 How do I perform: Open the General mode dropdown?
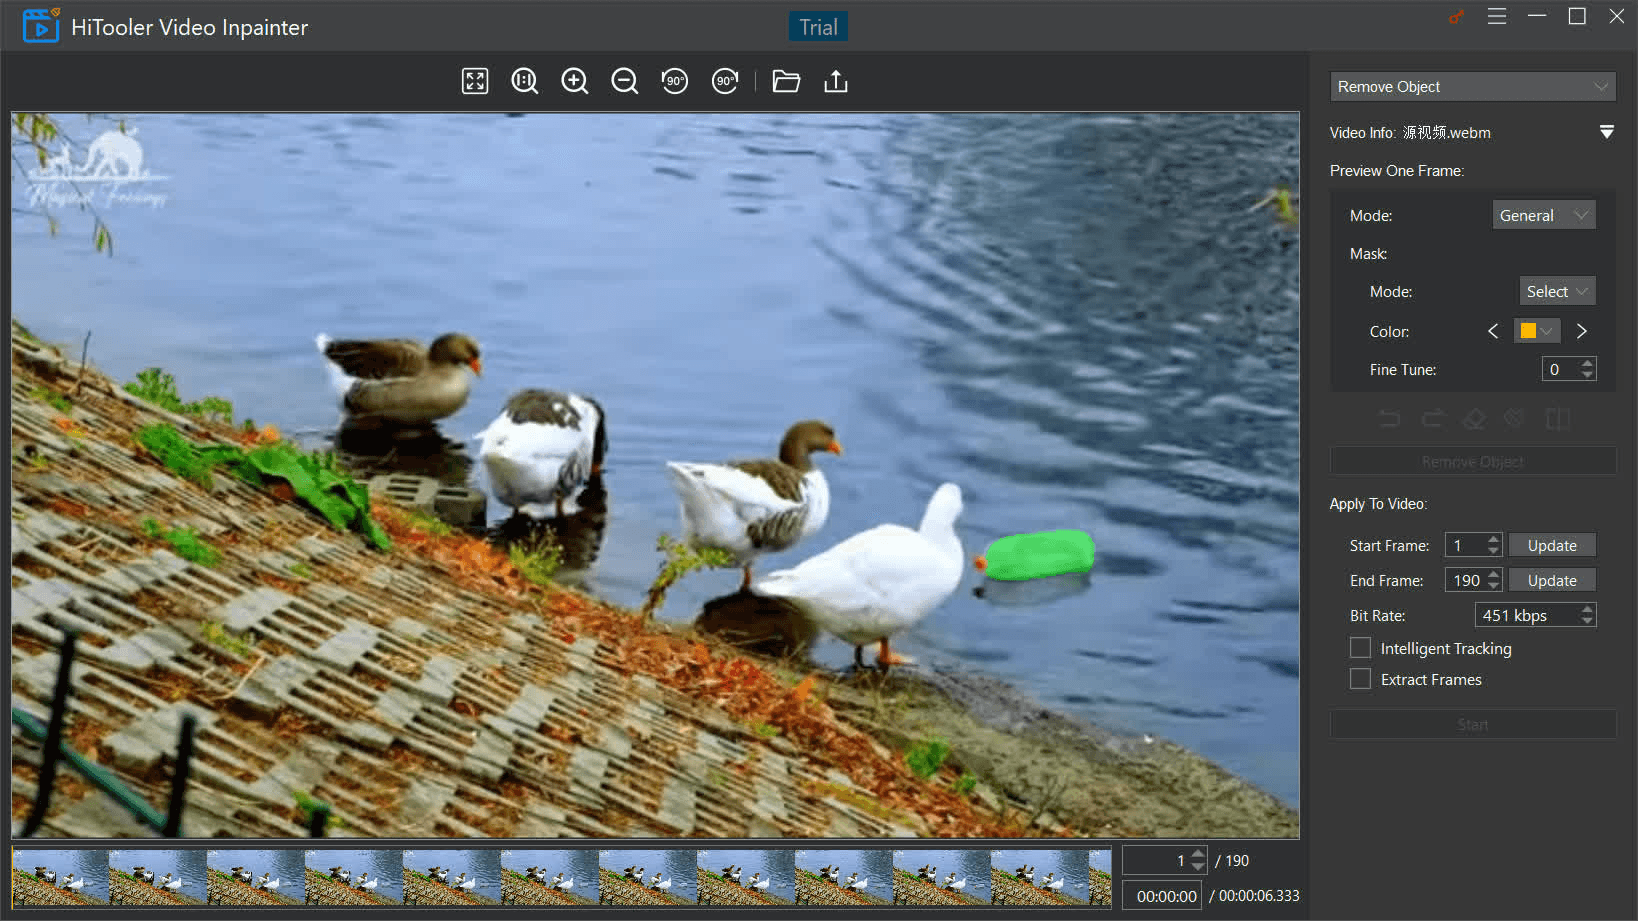tap(1543, 215)
